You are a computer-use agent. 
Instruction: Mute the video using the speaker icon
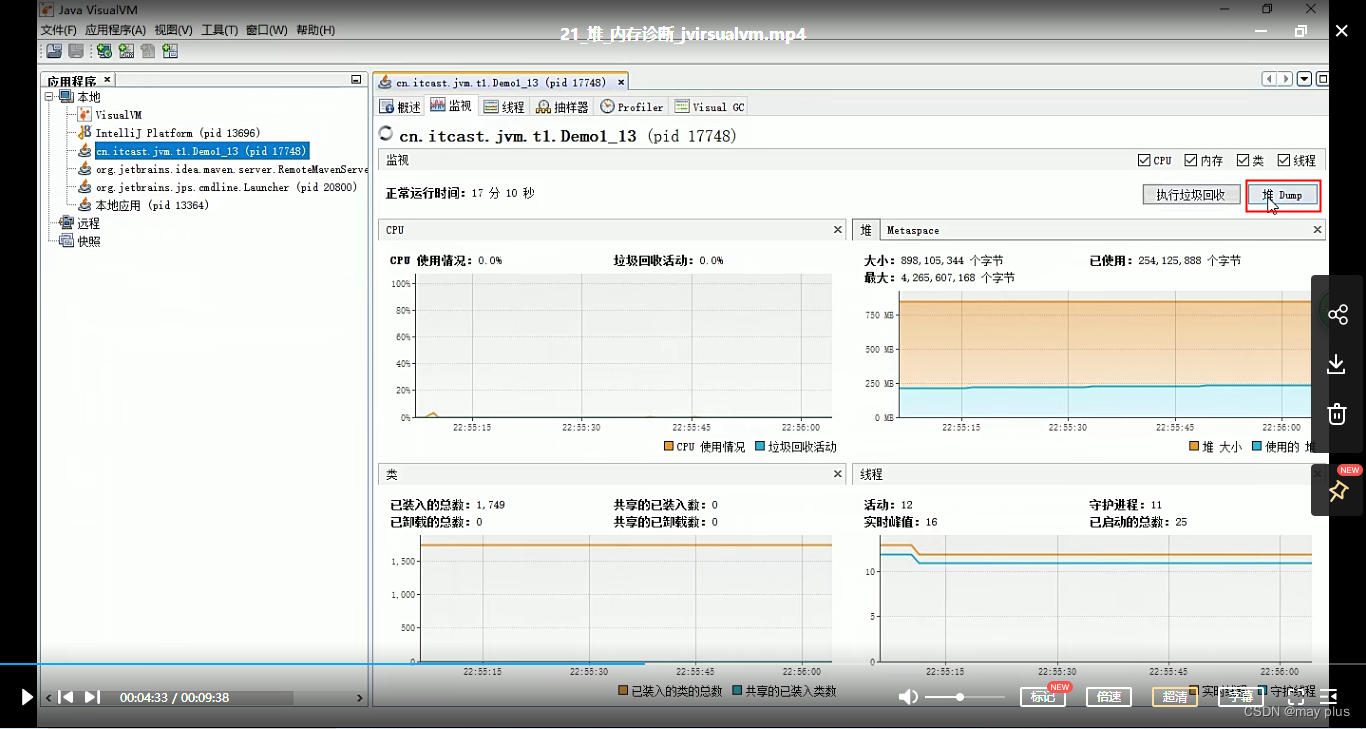[x=908, y=697]
